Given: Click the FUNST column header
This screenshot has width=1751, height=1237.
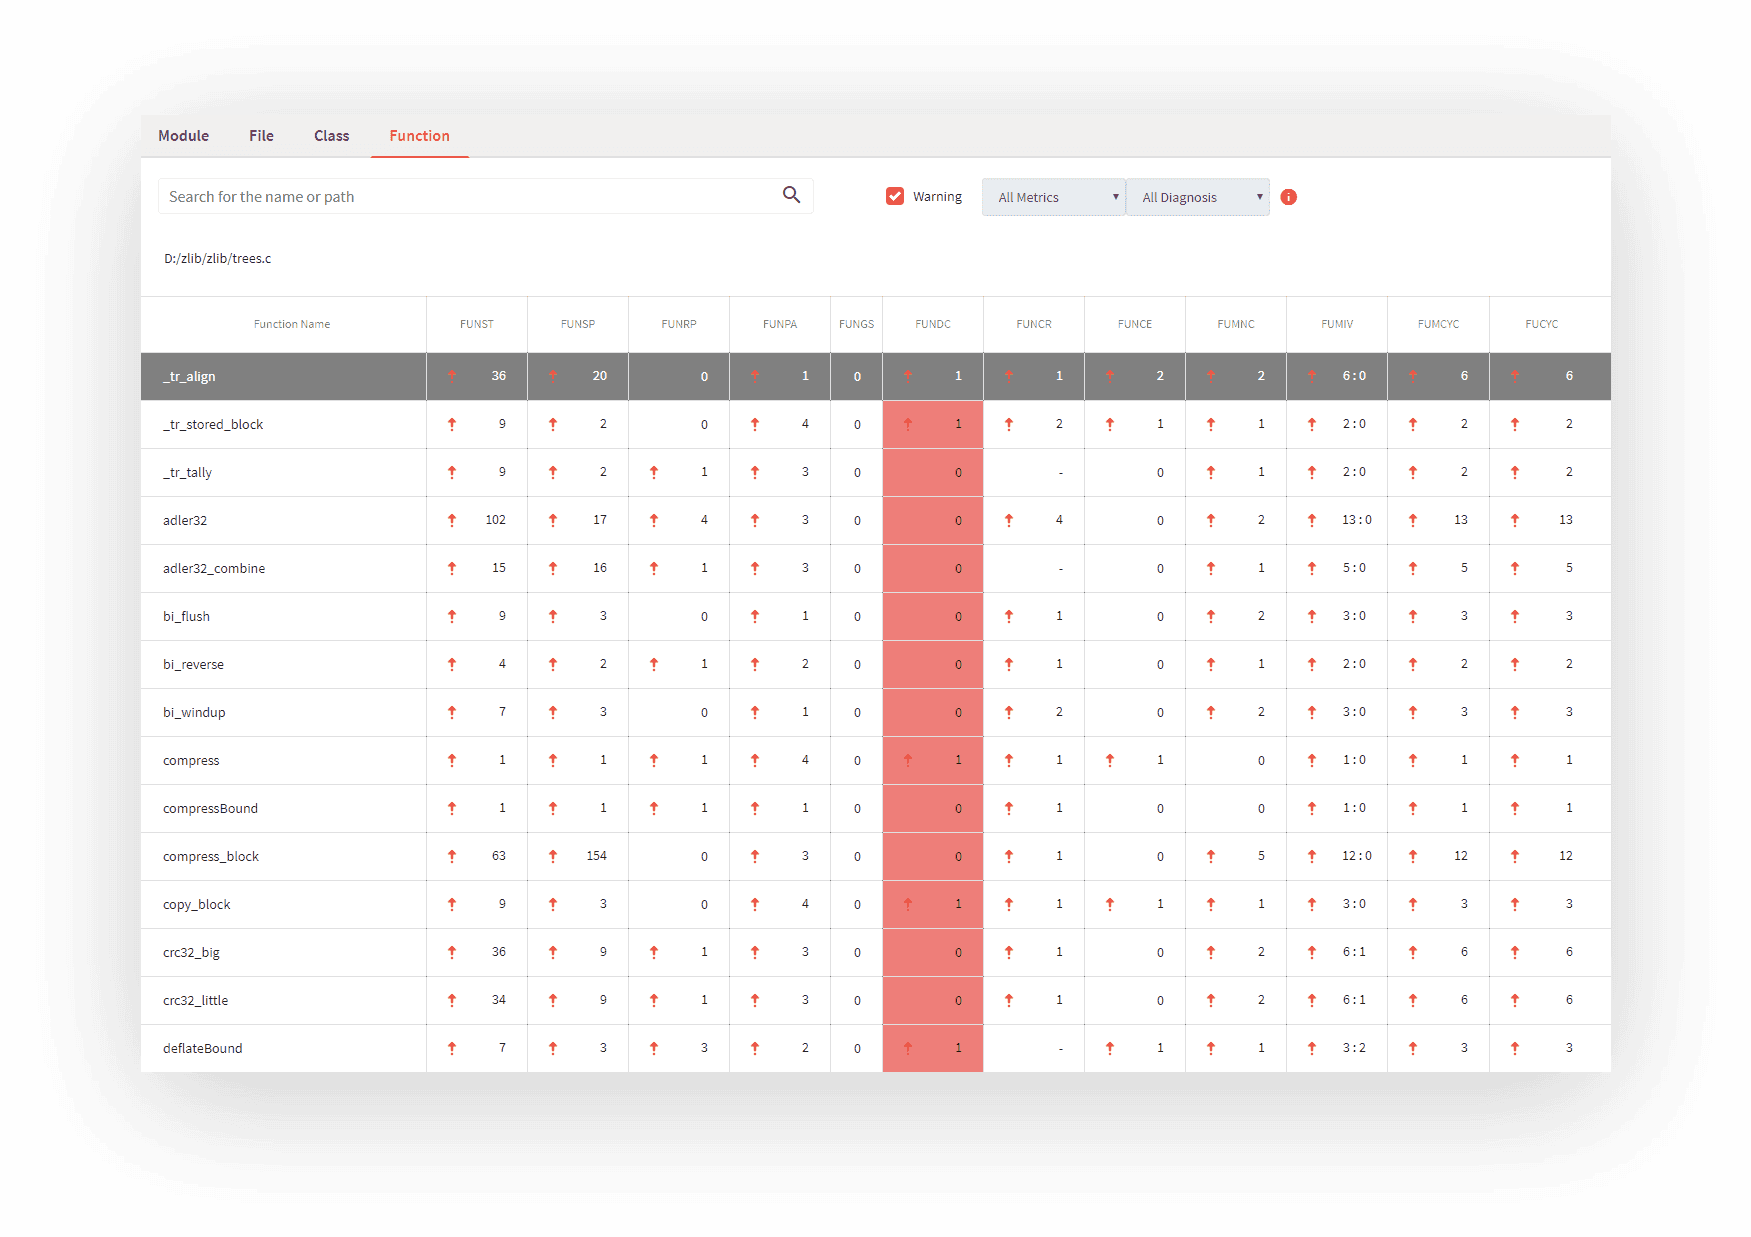Looking at the screenshot, I should tap(477, 324).
